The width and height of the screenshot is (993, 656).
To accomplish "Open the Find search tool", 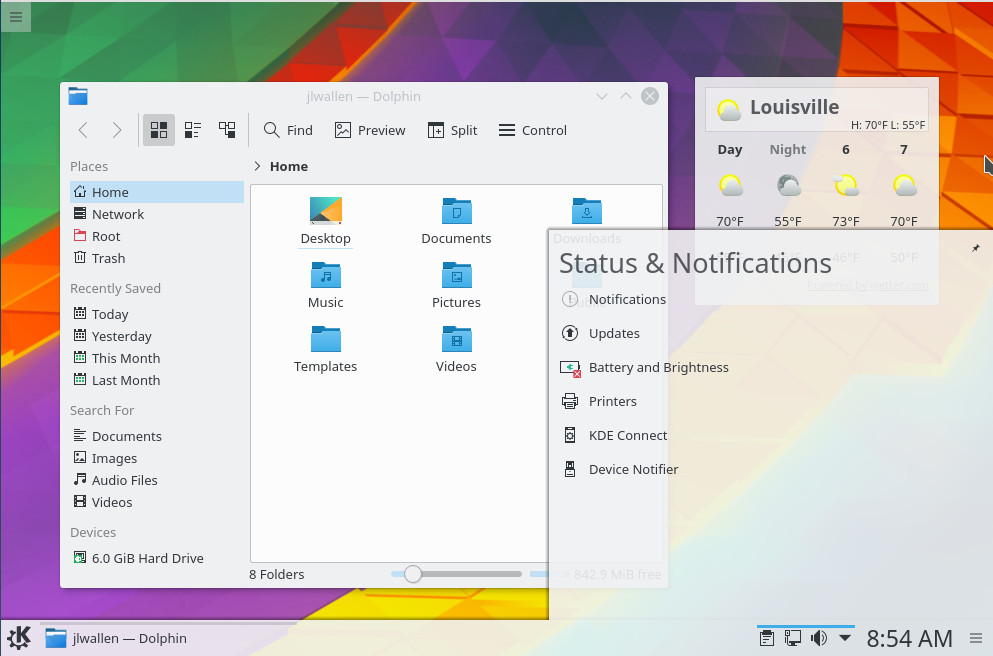I will 288,130.
